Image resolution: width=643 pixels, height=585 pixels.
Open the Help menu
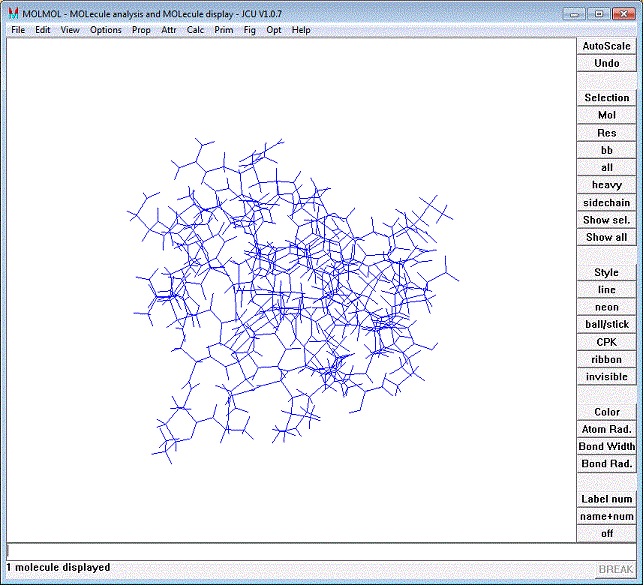(x=301, y=30)
